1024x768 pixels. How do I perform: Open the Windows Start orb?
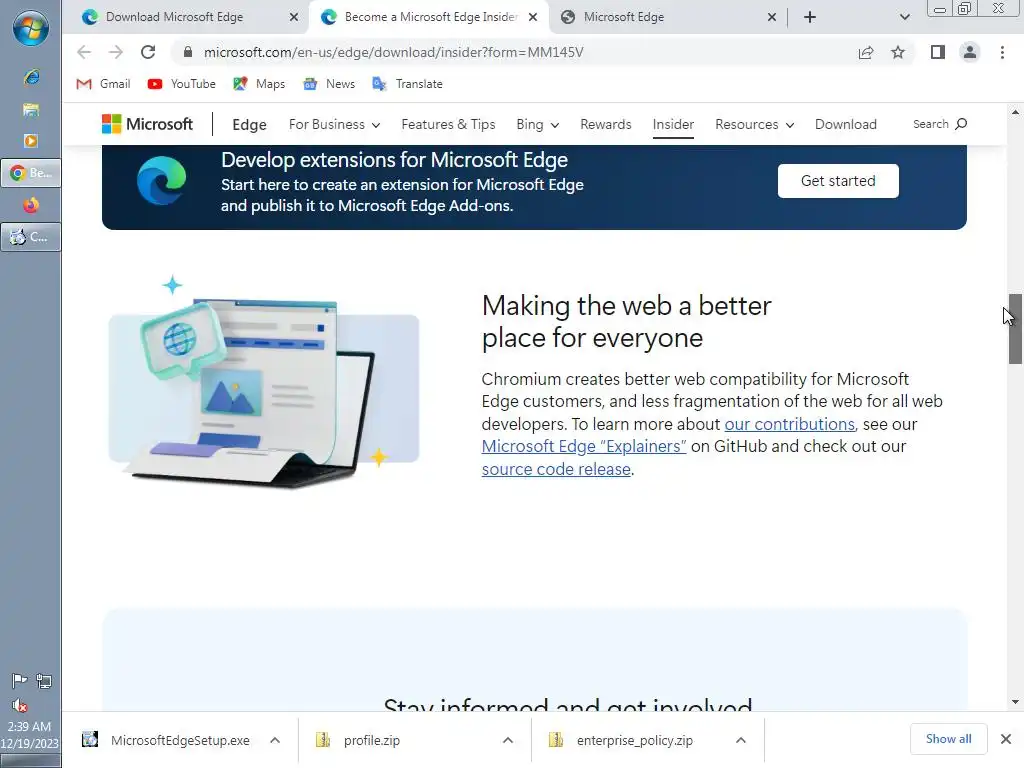pos(30,29)
